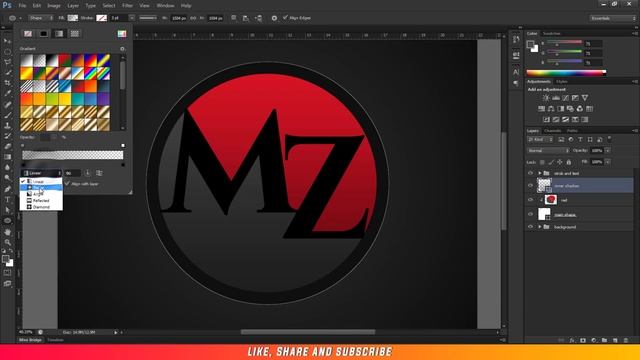Toggle the Align with layer checkbox
Viewport: 640px width, 360px height.
tap(67, 184)
